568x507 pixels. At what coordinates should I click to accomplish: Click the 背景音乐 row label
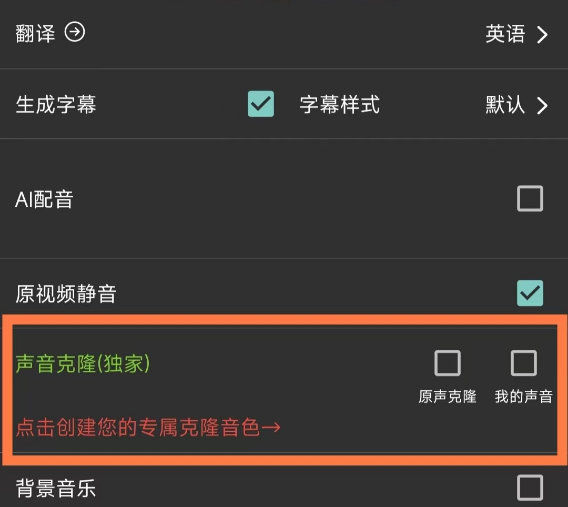[56, 489]
